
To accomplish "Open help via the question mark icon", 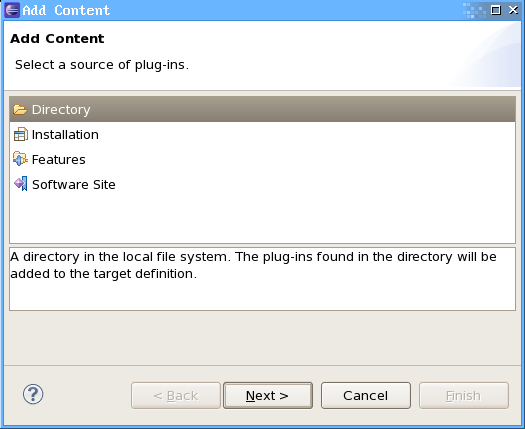I will point(33,394).
